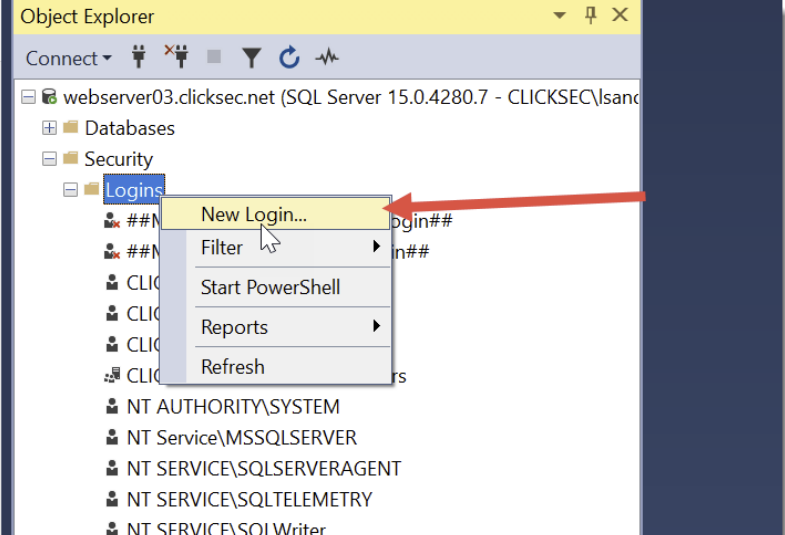Select the Databases folder label
The height and width of the screenshot is (535, 785).
click(x=130, y=129)
